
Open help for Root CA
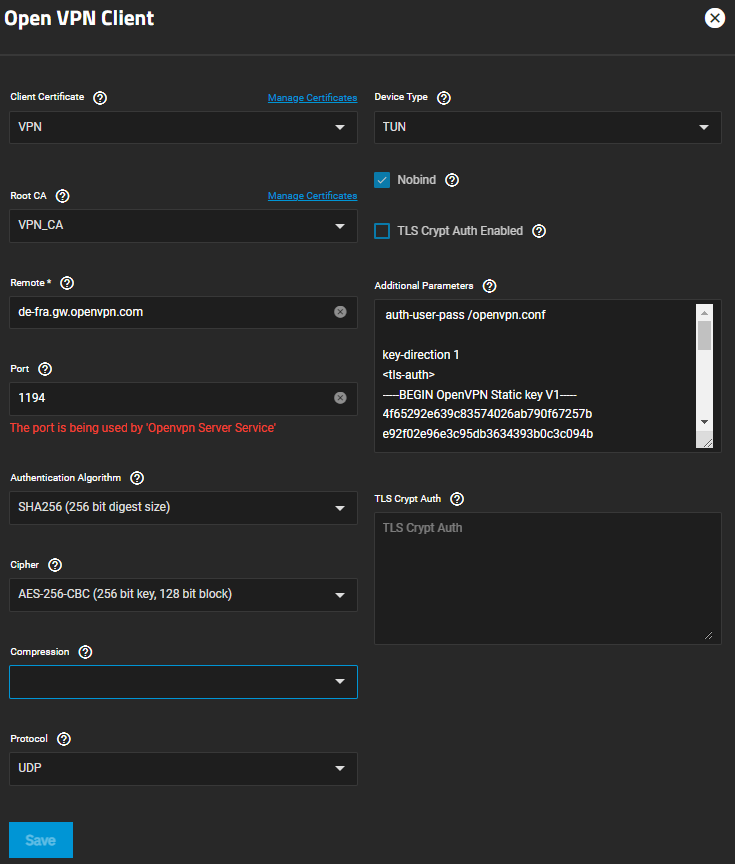(x=63, y=196)
